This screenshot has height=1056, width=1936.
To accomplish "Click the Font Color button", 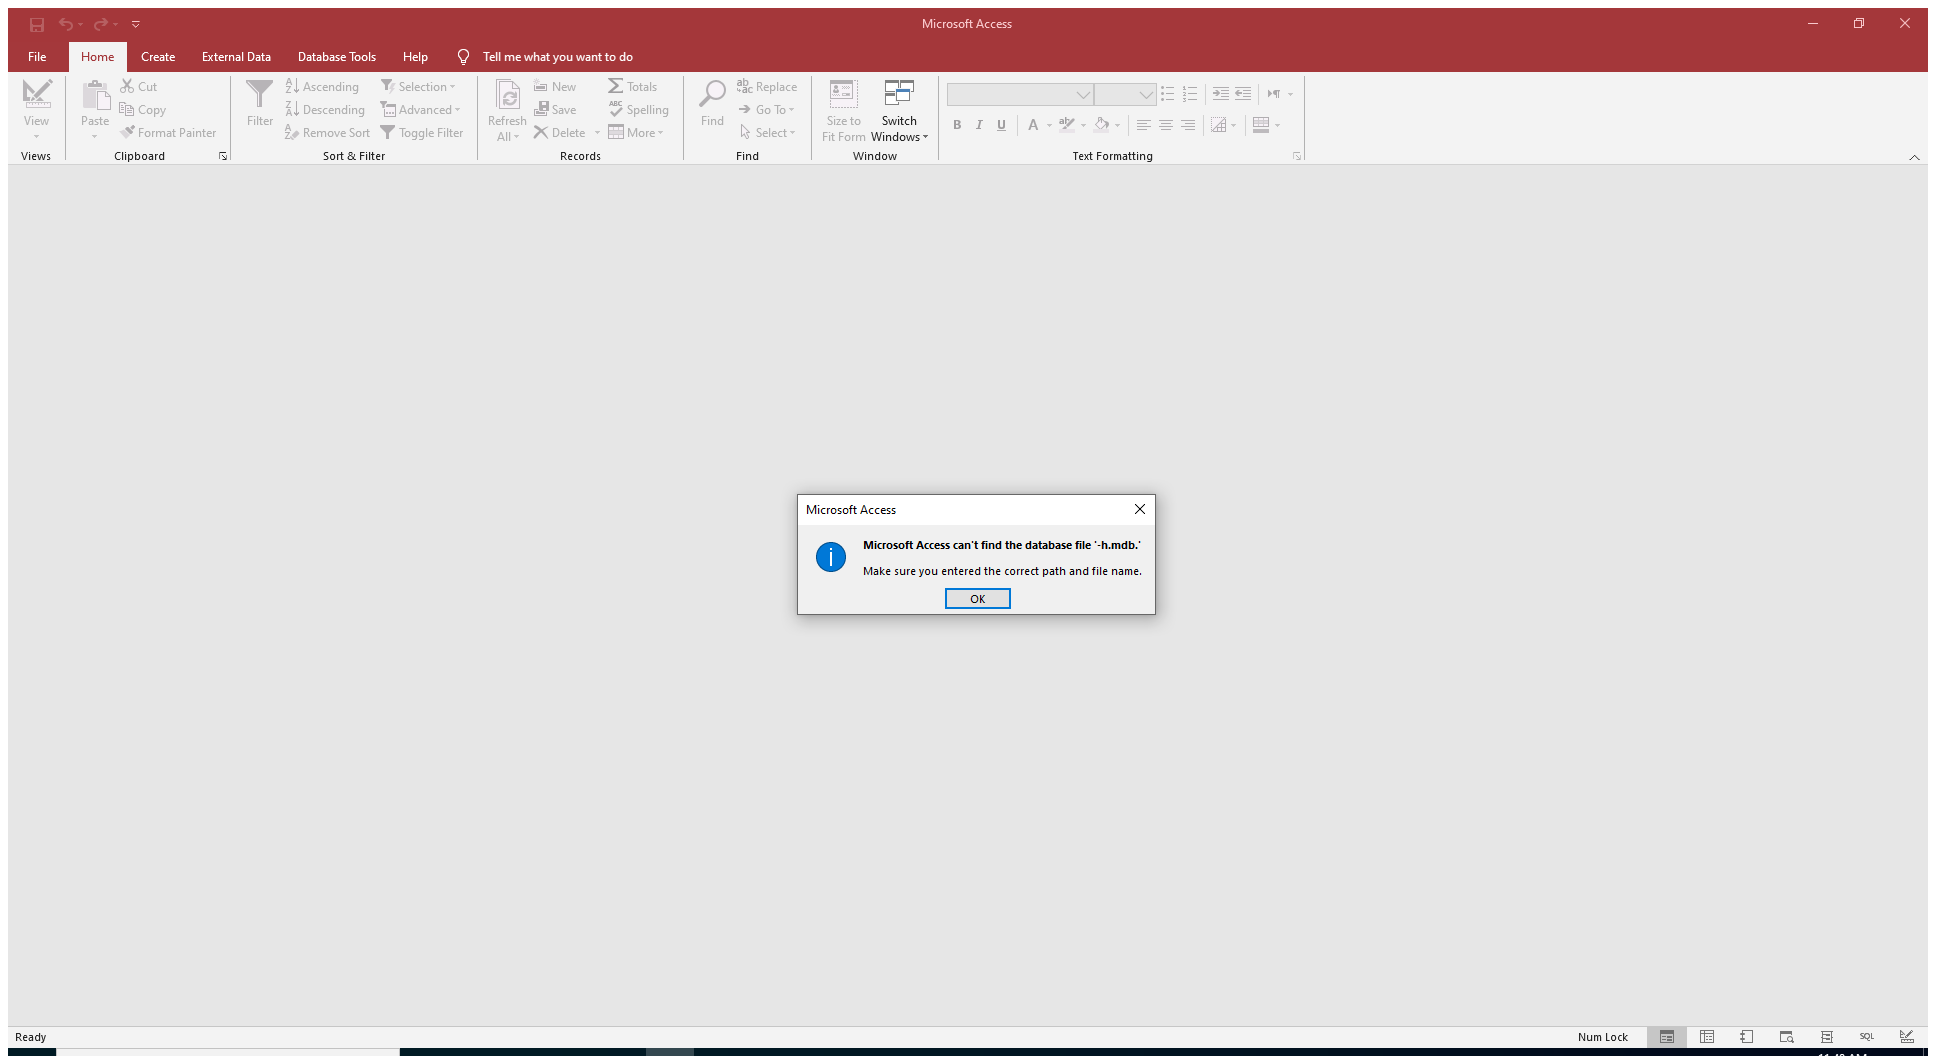I will (1033, 125).
